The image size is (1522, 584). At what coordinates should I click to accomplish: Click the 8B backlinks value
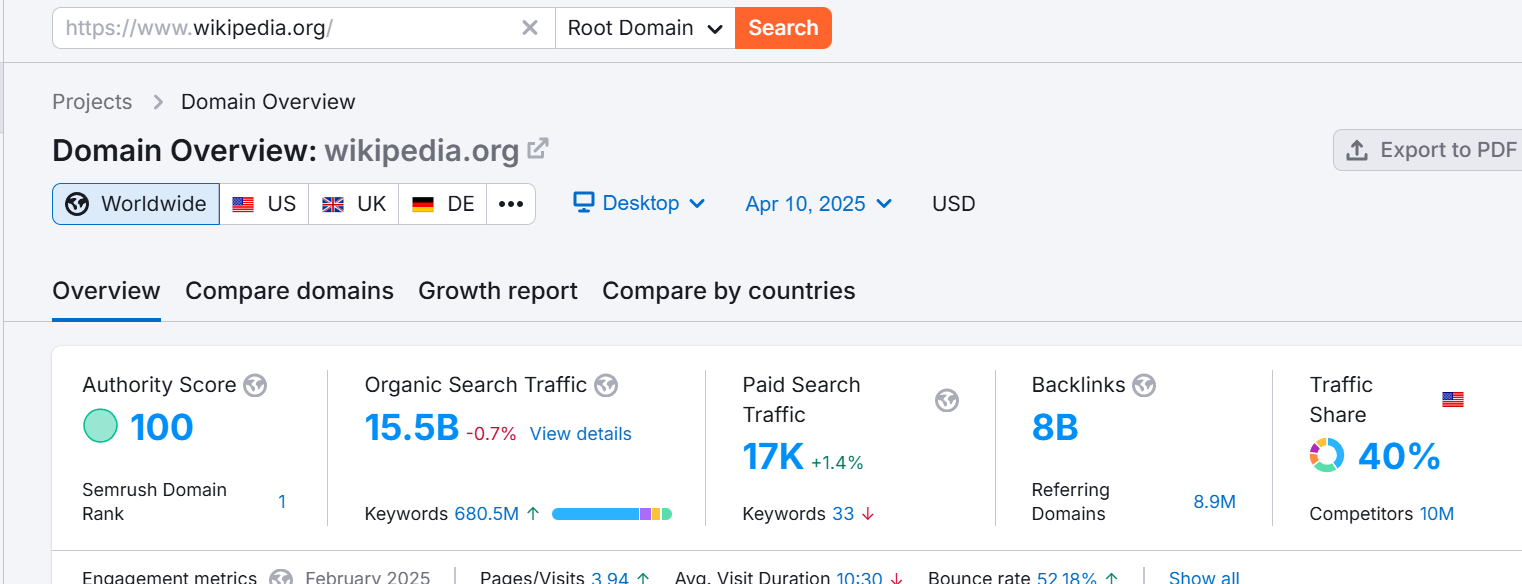[1055, 427]
